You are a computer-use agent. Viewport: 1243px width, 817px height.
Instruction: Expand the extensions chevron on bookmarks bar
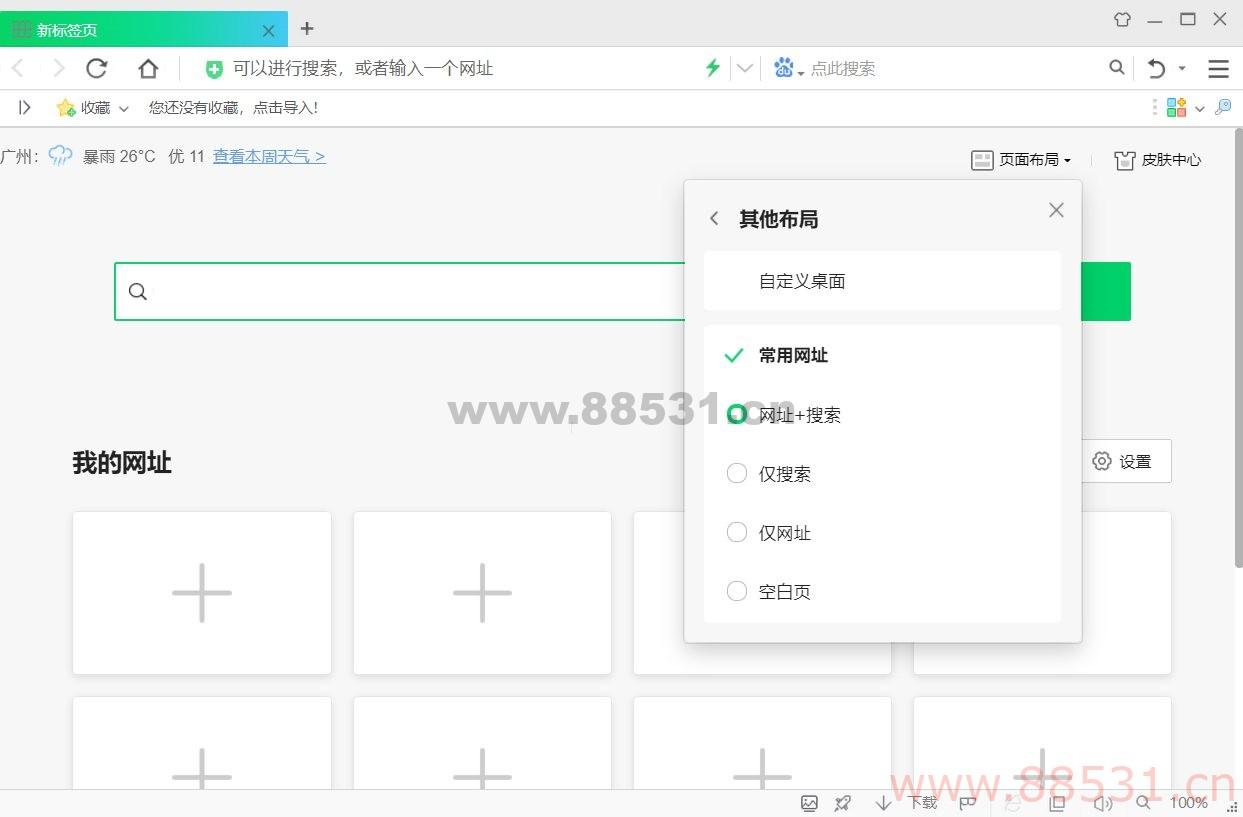(x=1200, y=108)
